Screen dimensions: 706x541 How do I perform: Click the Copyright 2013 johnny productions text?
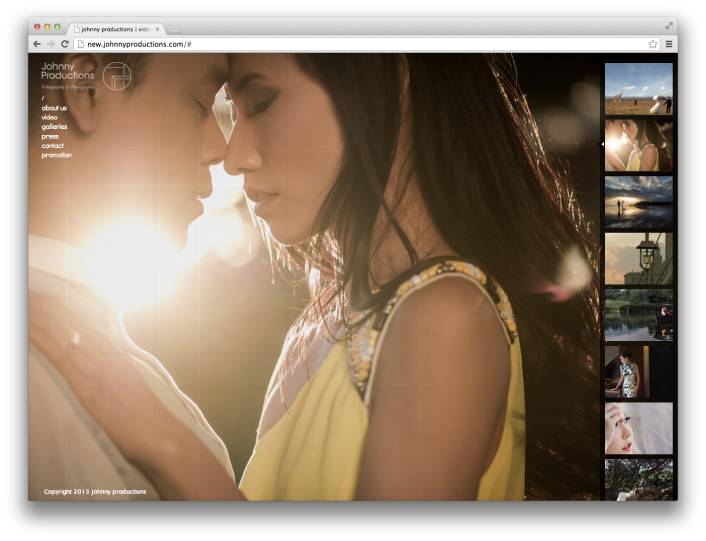tap(95, 491)
